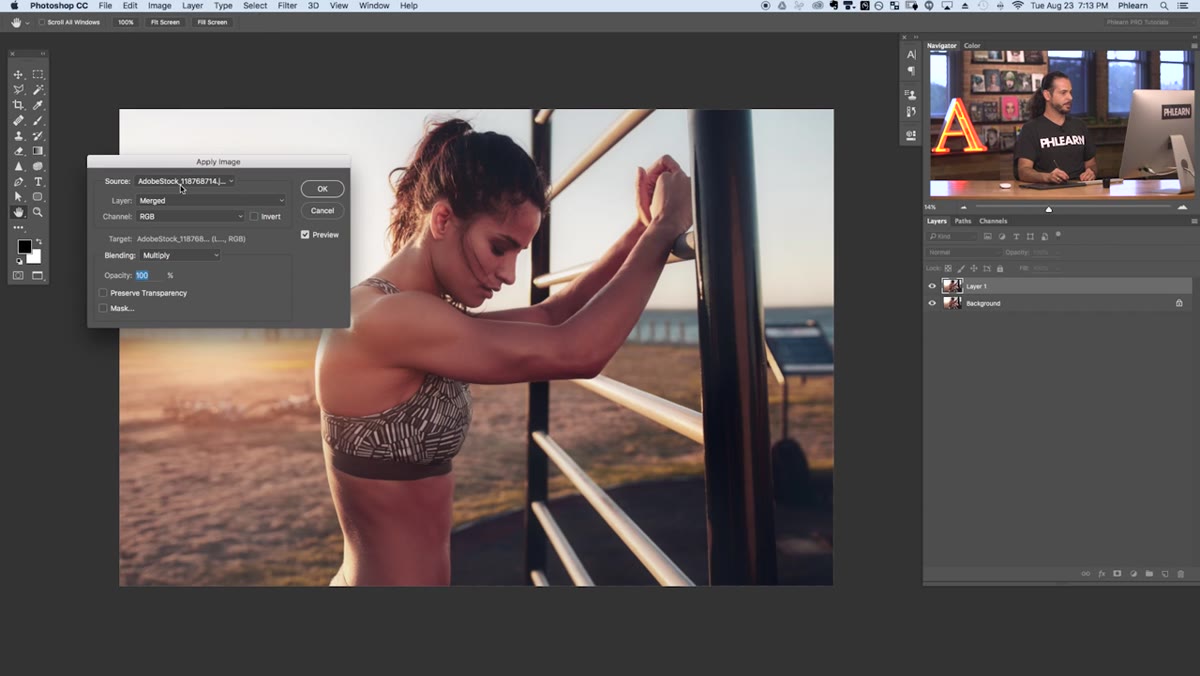Add a layer style with fx icon

(x=1102, y=574)
